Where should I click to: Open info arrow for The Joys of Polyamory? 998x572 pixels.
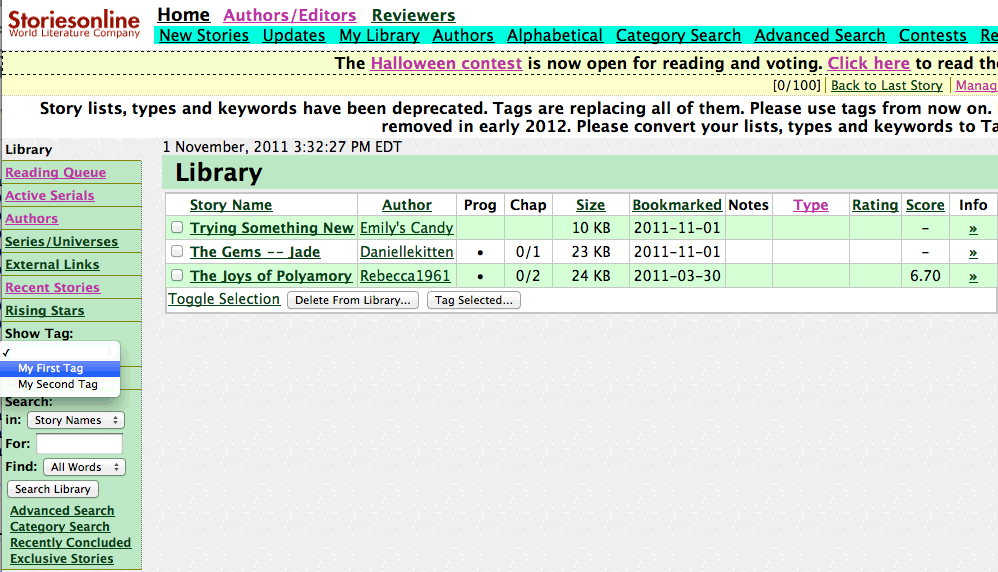973,277
